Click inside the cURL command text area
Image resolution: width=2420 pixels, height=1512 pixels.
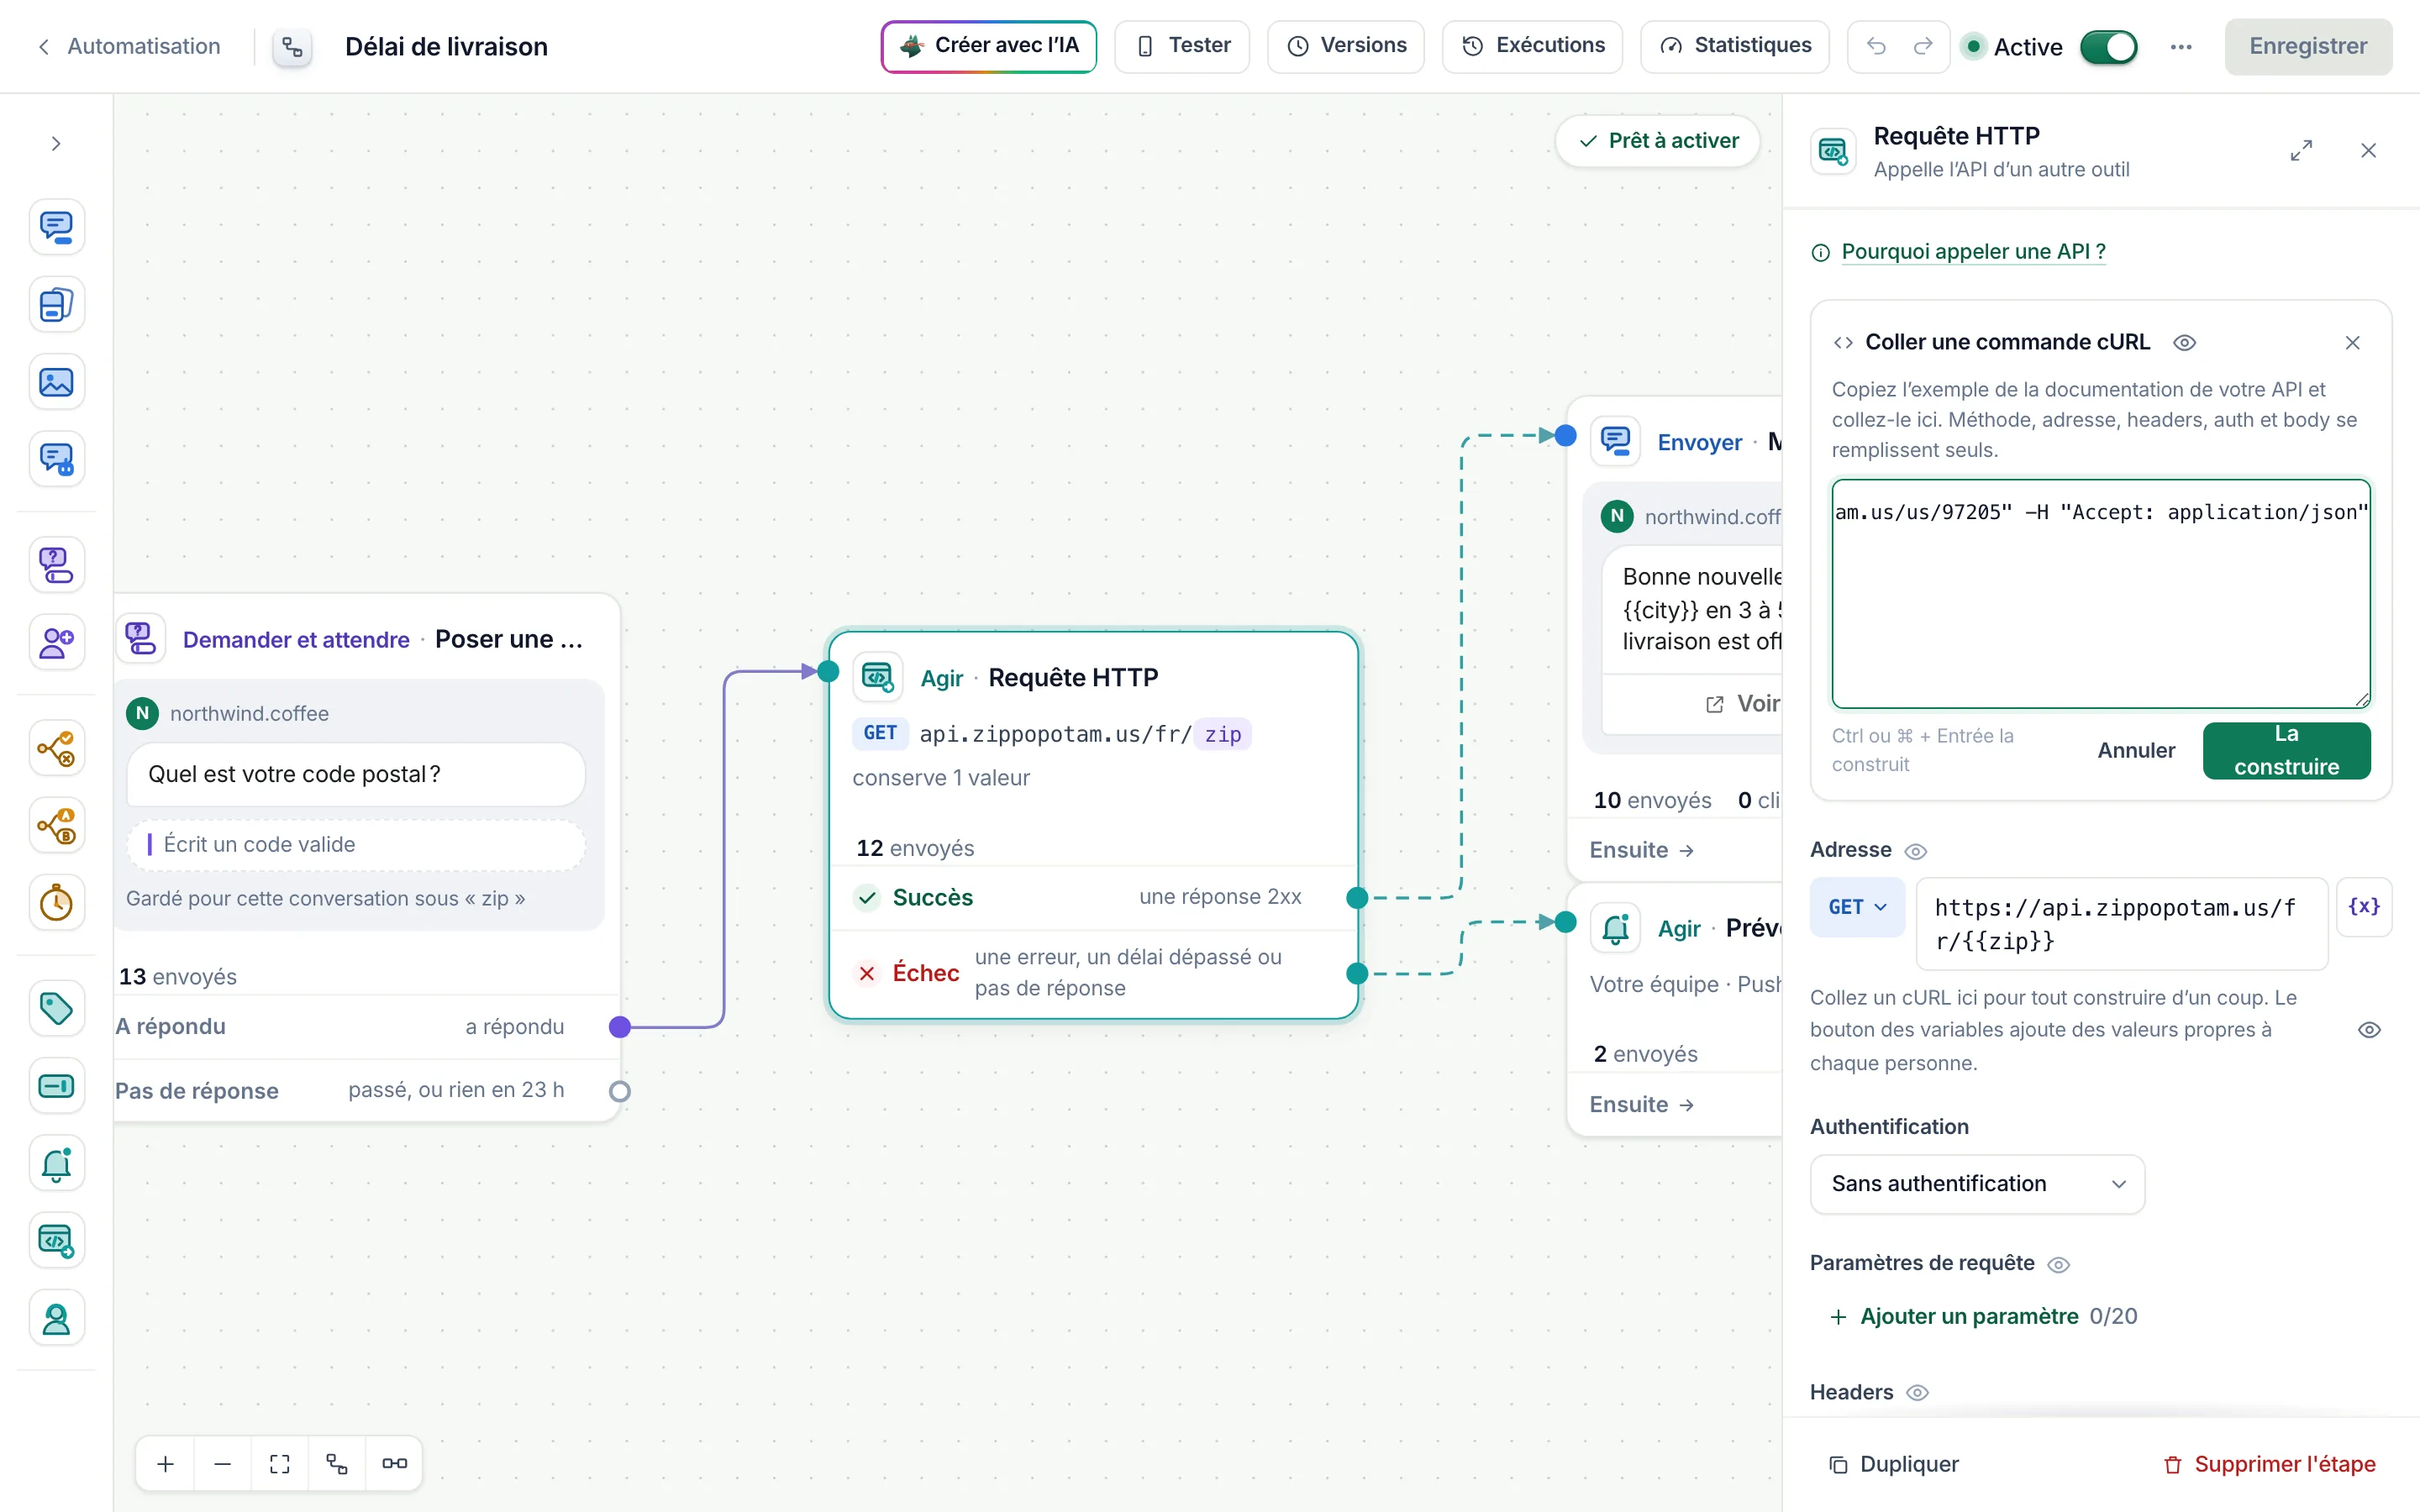(x=2100, y=594)
